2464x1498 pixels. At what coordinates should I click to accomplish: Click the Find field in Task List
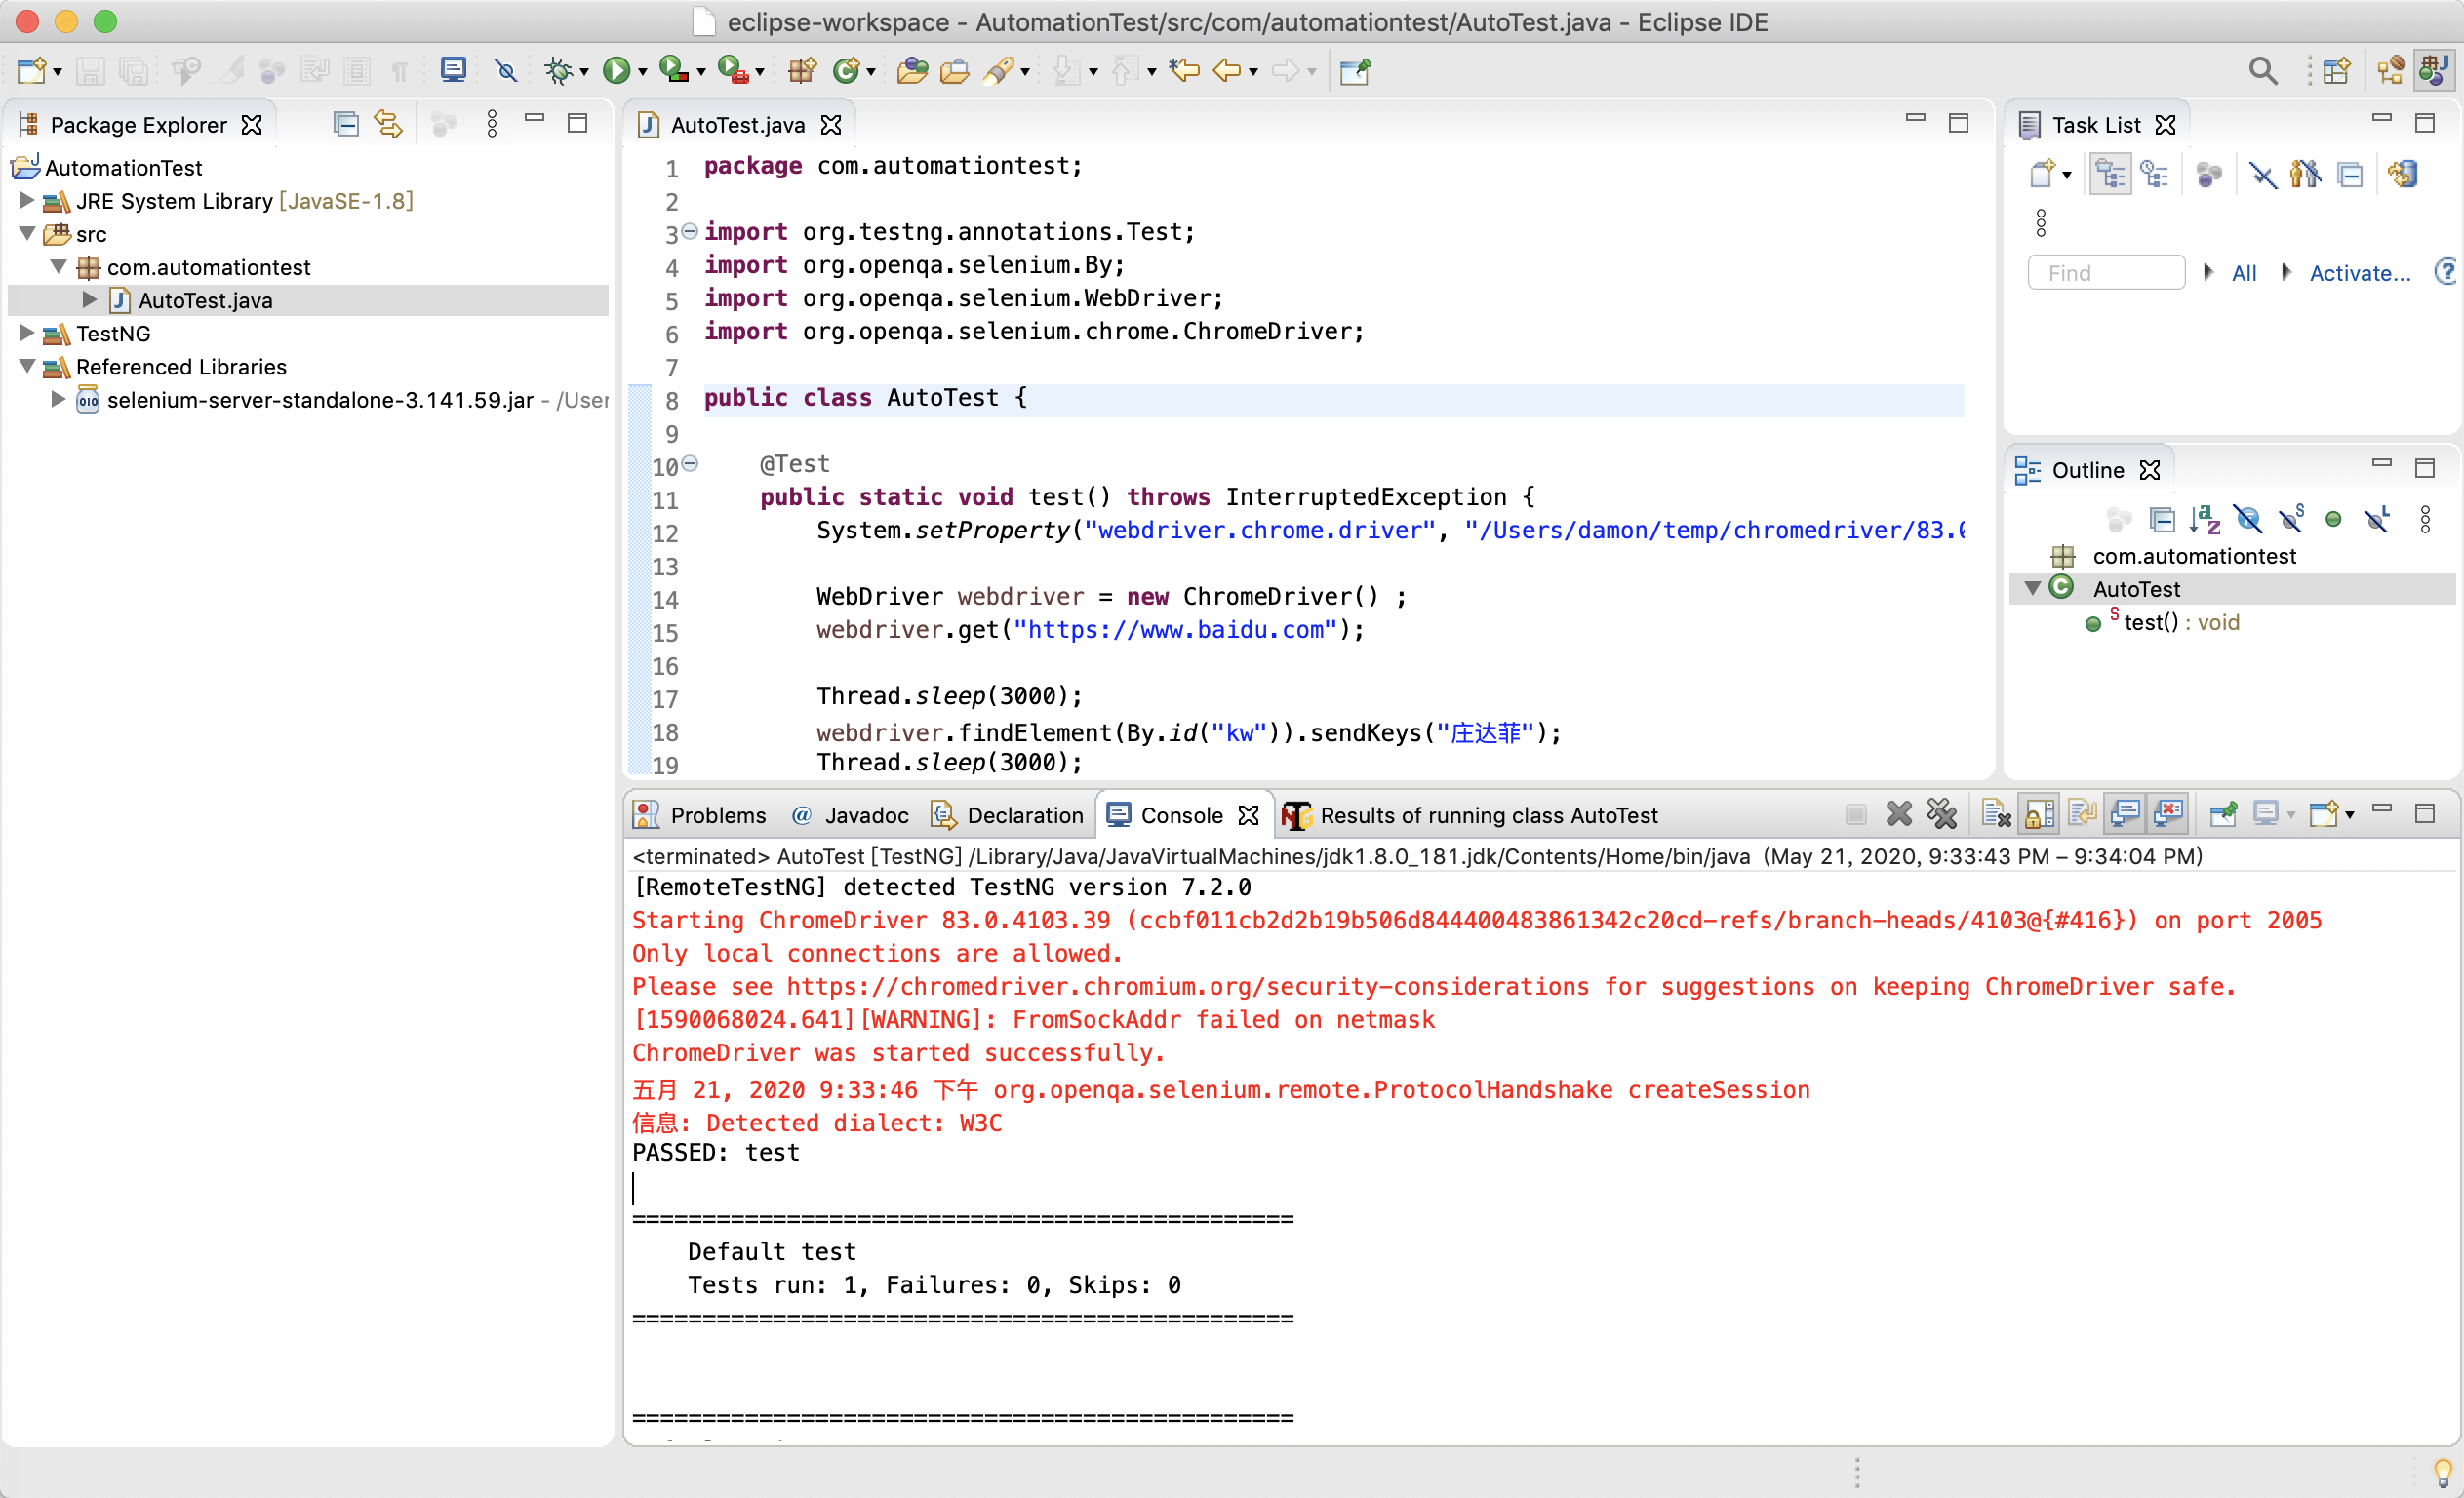coord(2105,273)
